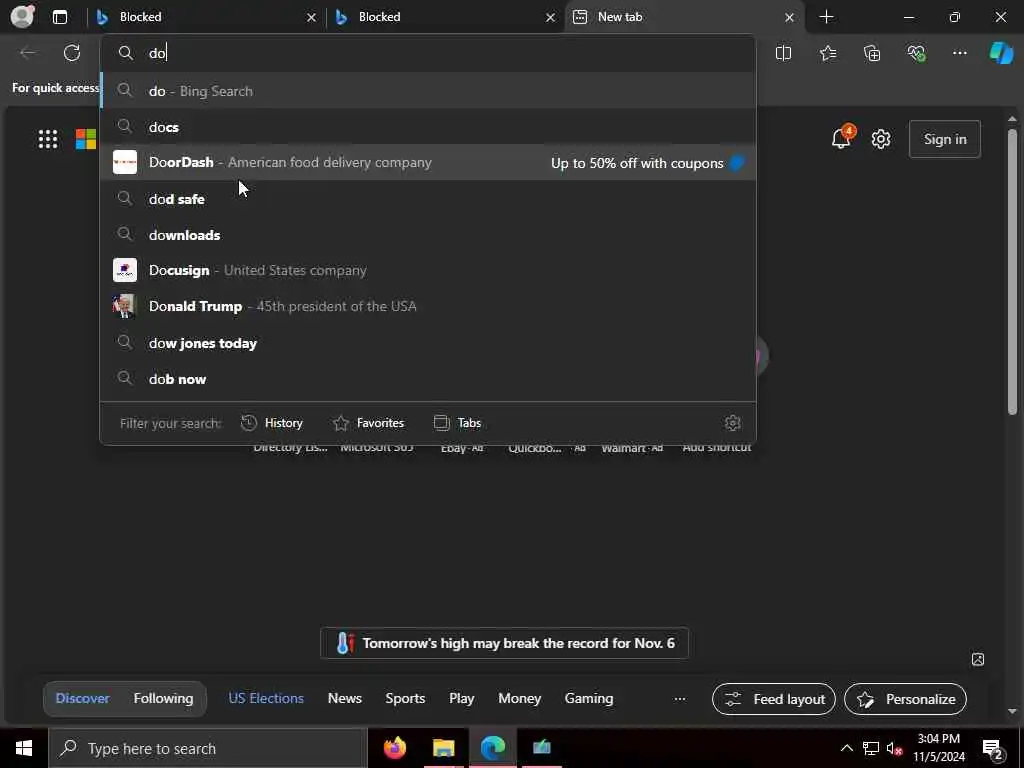Open Settings and more ellipsis menu

[959, 53]
